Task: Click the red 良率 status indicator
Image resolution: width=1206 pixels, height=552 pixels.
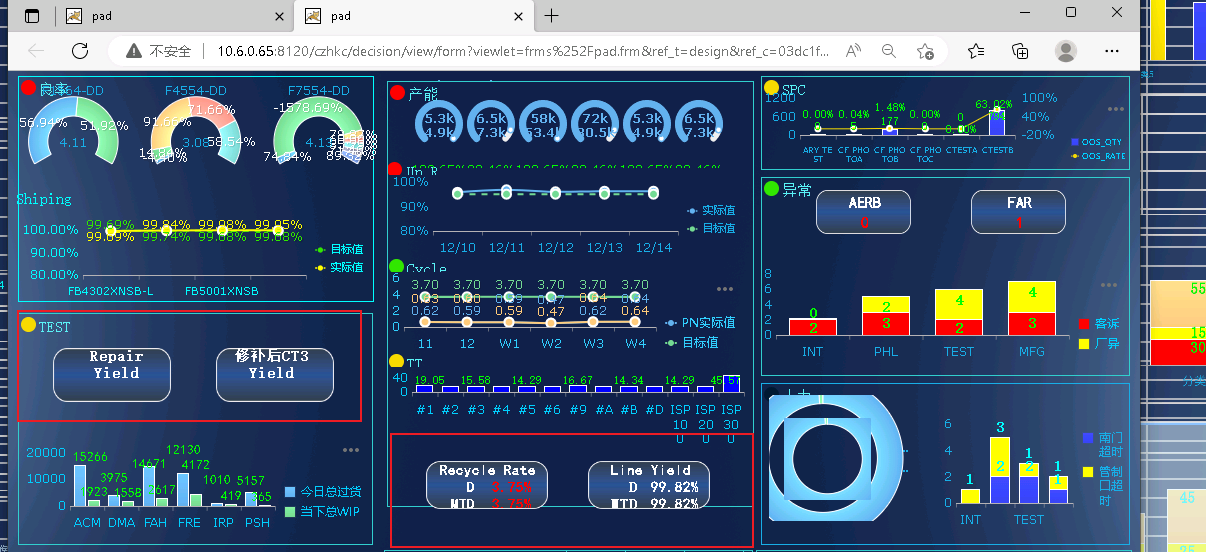Action: coord(29,88)
